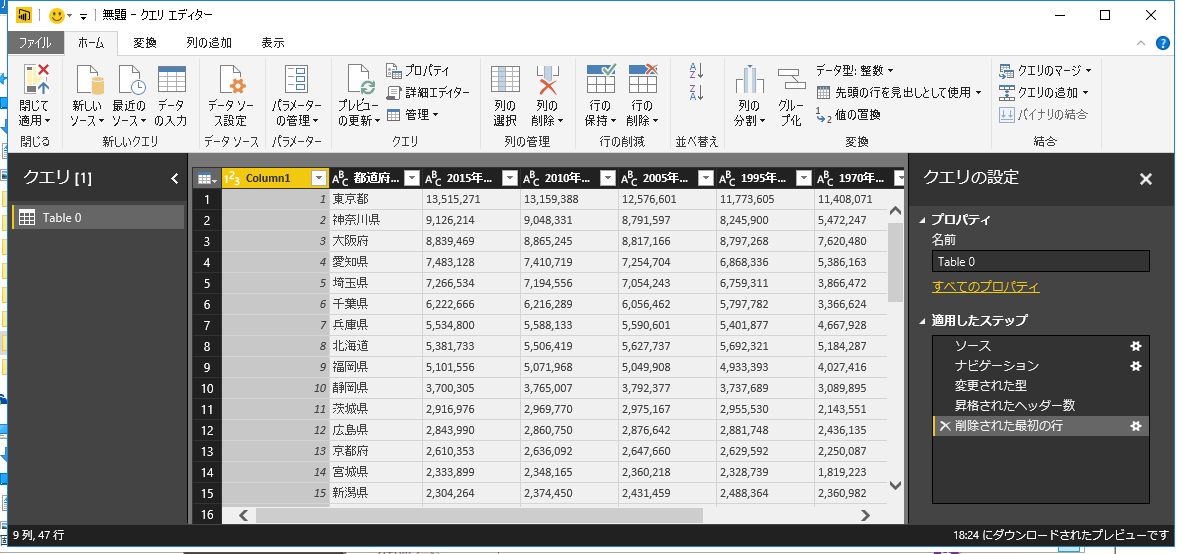Click the vertical scrollbar down arrow
1182x554 pixels.
point(896,486)
